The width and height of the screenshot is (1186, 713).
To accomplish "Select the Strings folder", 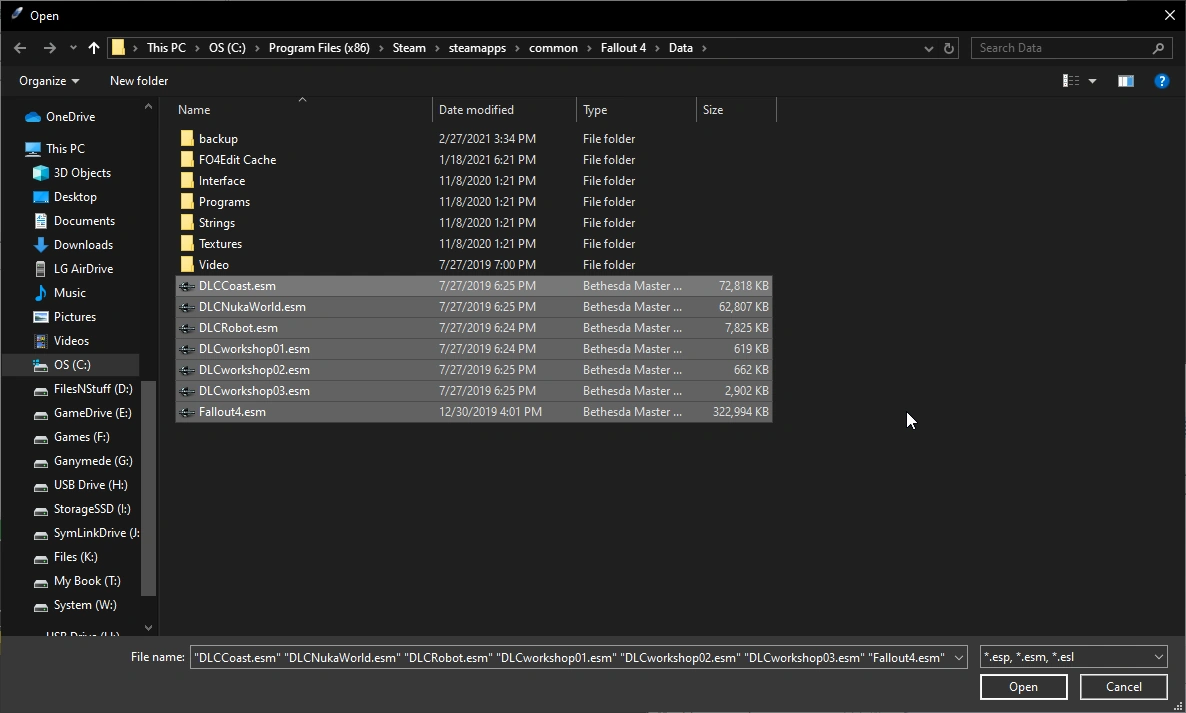I will click(x=216, y=223).
